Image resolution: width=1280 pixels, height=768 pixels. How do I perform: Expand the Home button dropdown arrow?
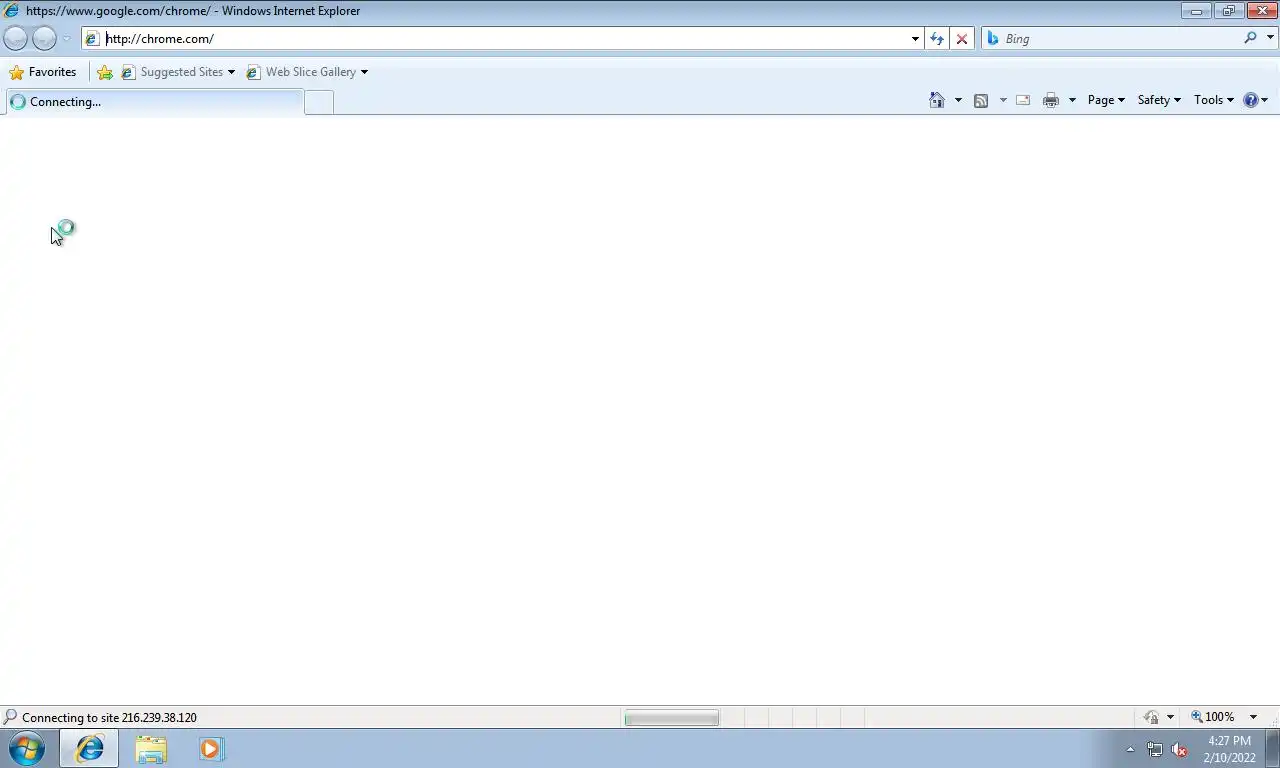point(958,100)
